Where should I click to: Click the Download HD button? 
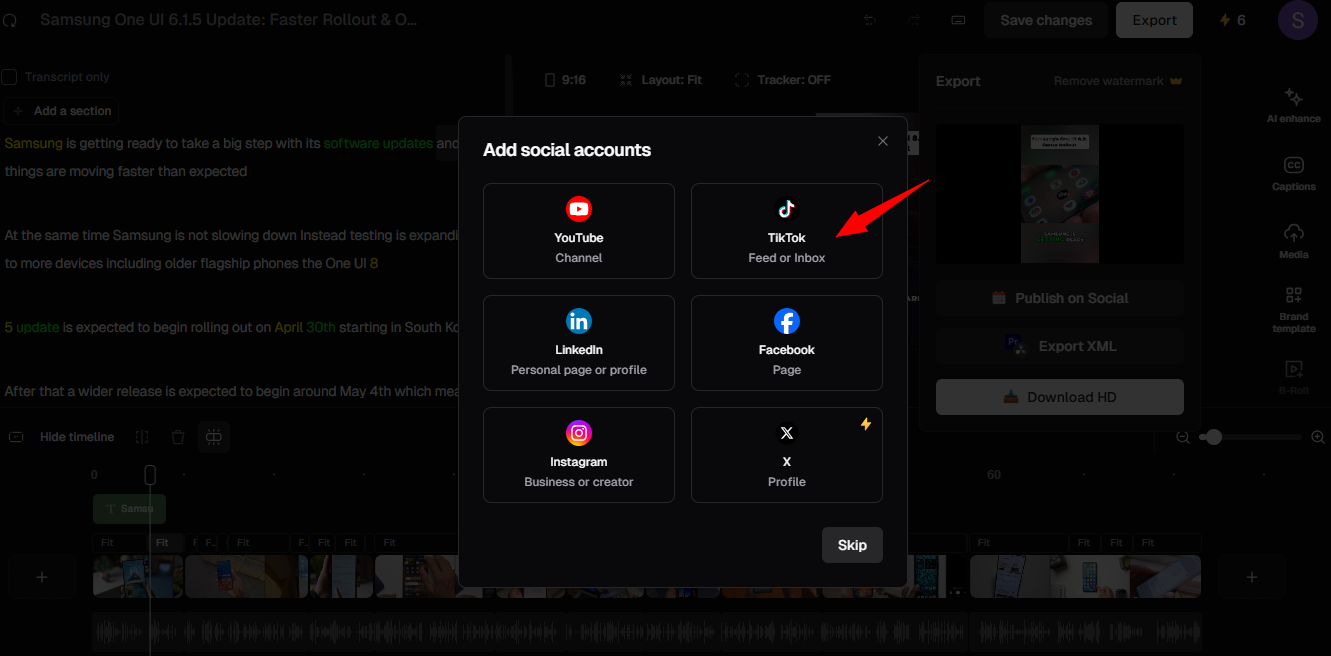(x=1060, y=397)
